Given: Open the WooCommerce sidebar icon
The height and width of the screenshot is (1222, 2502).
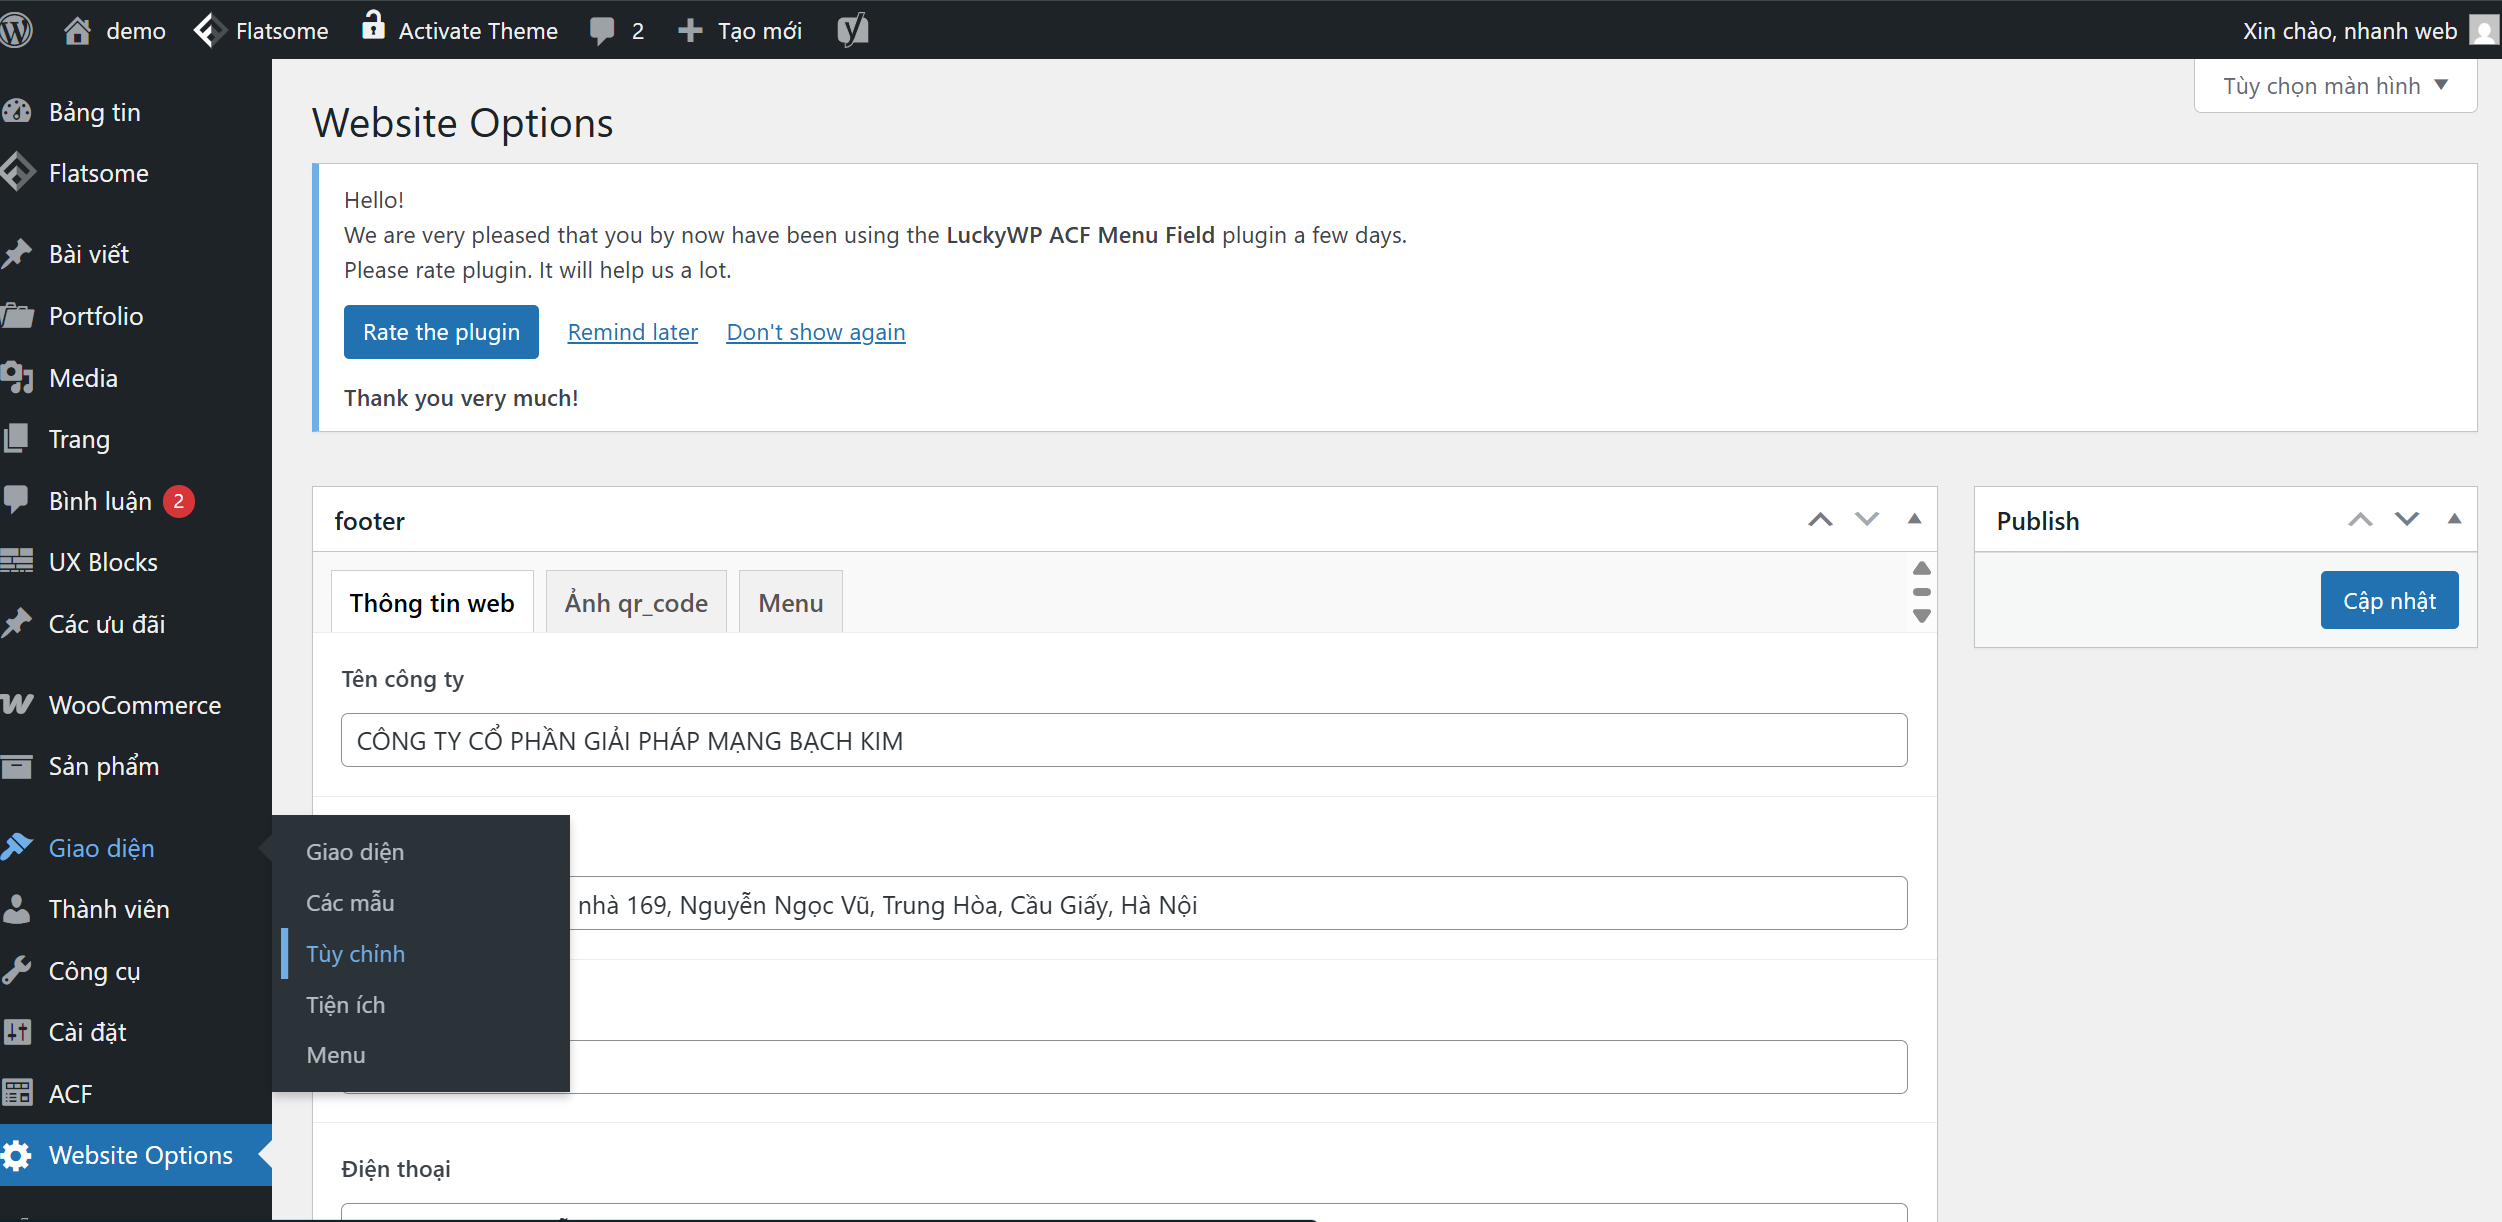Looking at the screenshot, I should 17,705.
